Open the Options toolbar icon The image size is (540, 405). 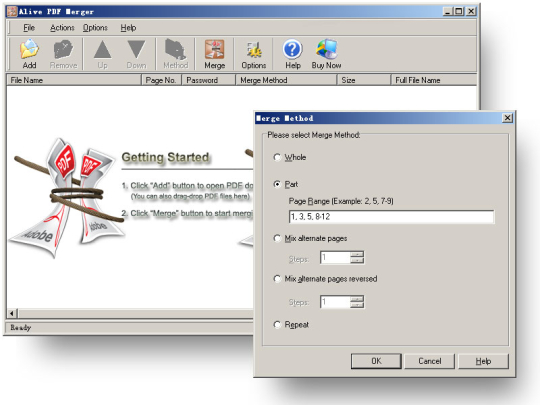coord(254,54)
